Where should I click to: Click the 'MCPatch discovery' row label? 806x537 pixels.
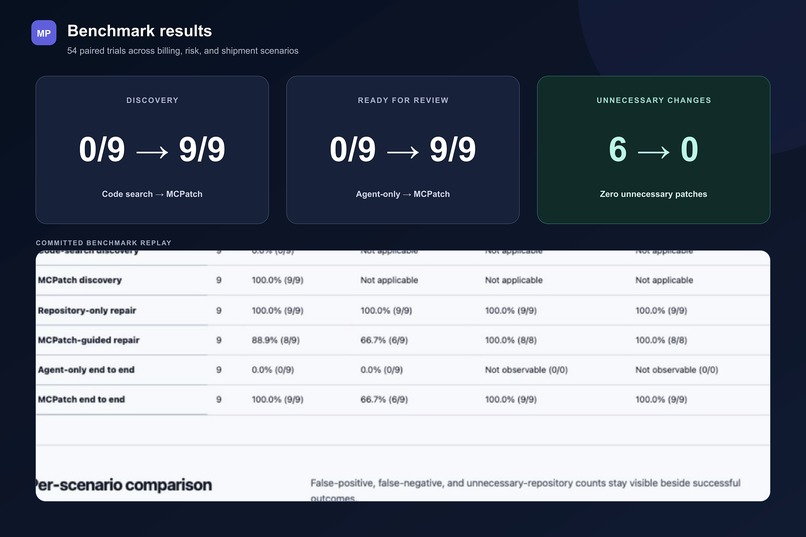[x=80, y=280]
